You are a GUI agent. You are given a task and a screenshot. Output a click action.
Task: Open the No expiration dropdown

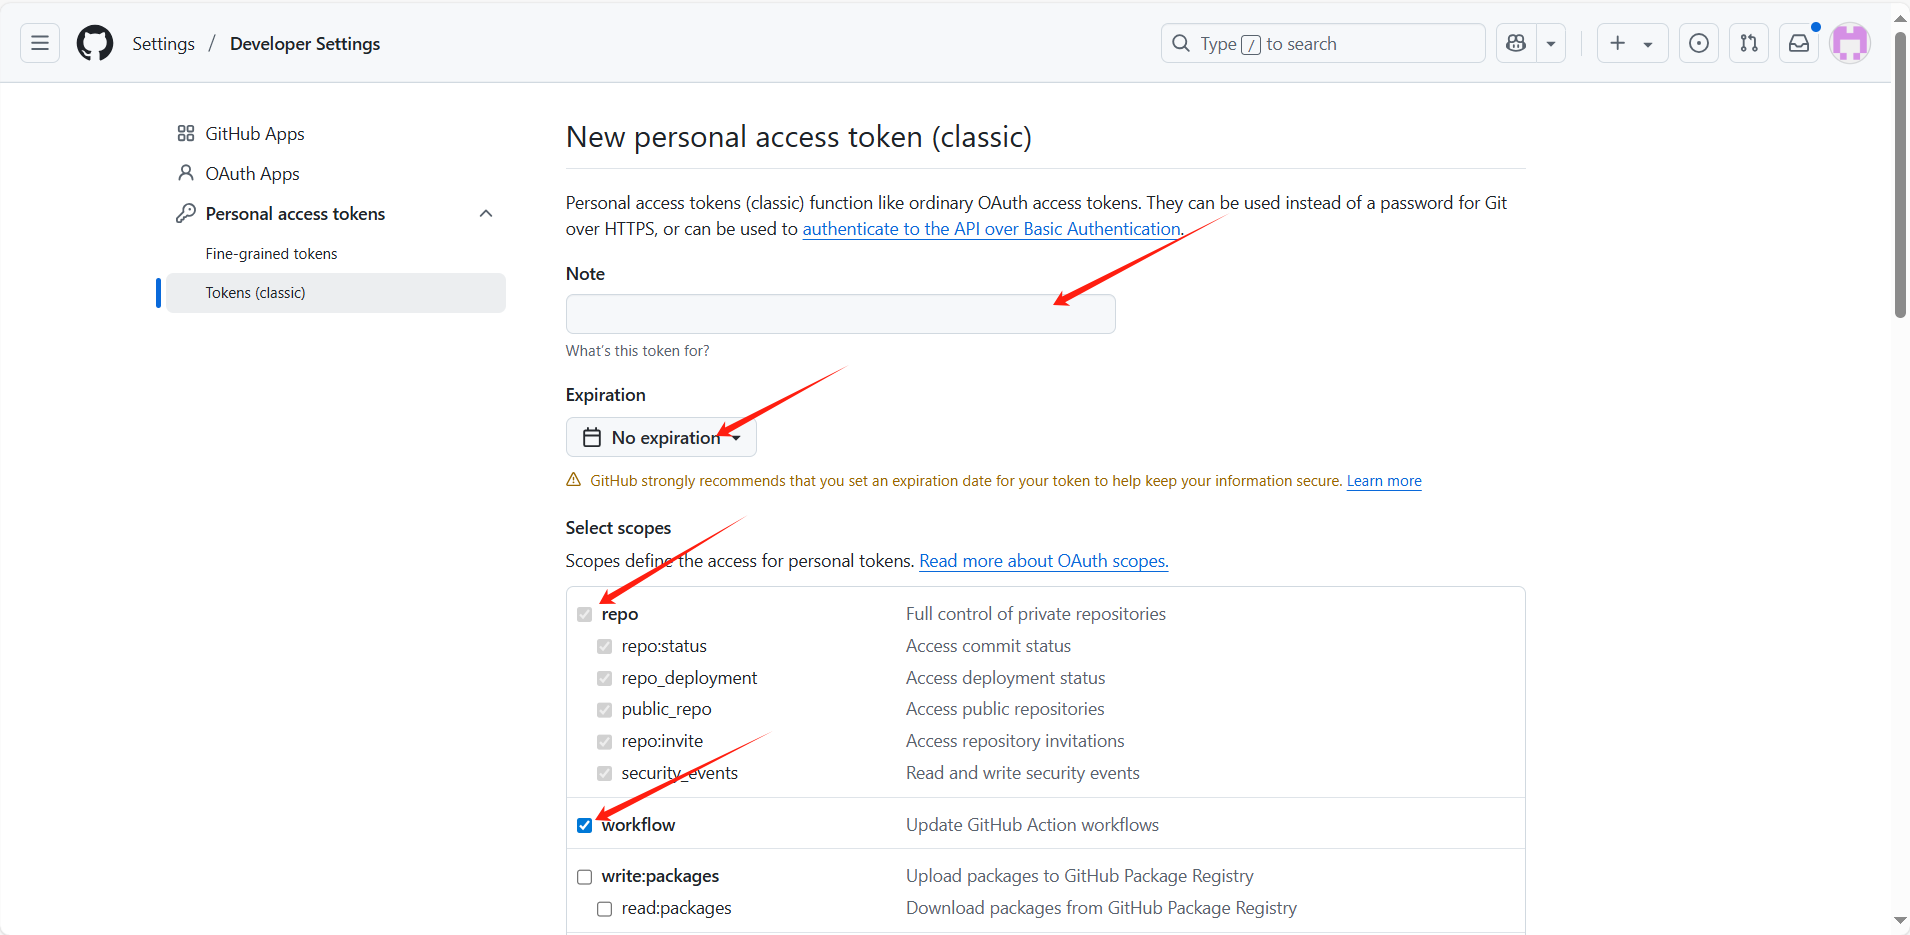click(661, 437)
